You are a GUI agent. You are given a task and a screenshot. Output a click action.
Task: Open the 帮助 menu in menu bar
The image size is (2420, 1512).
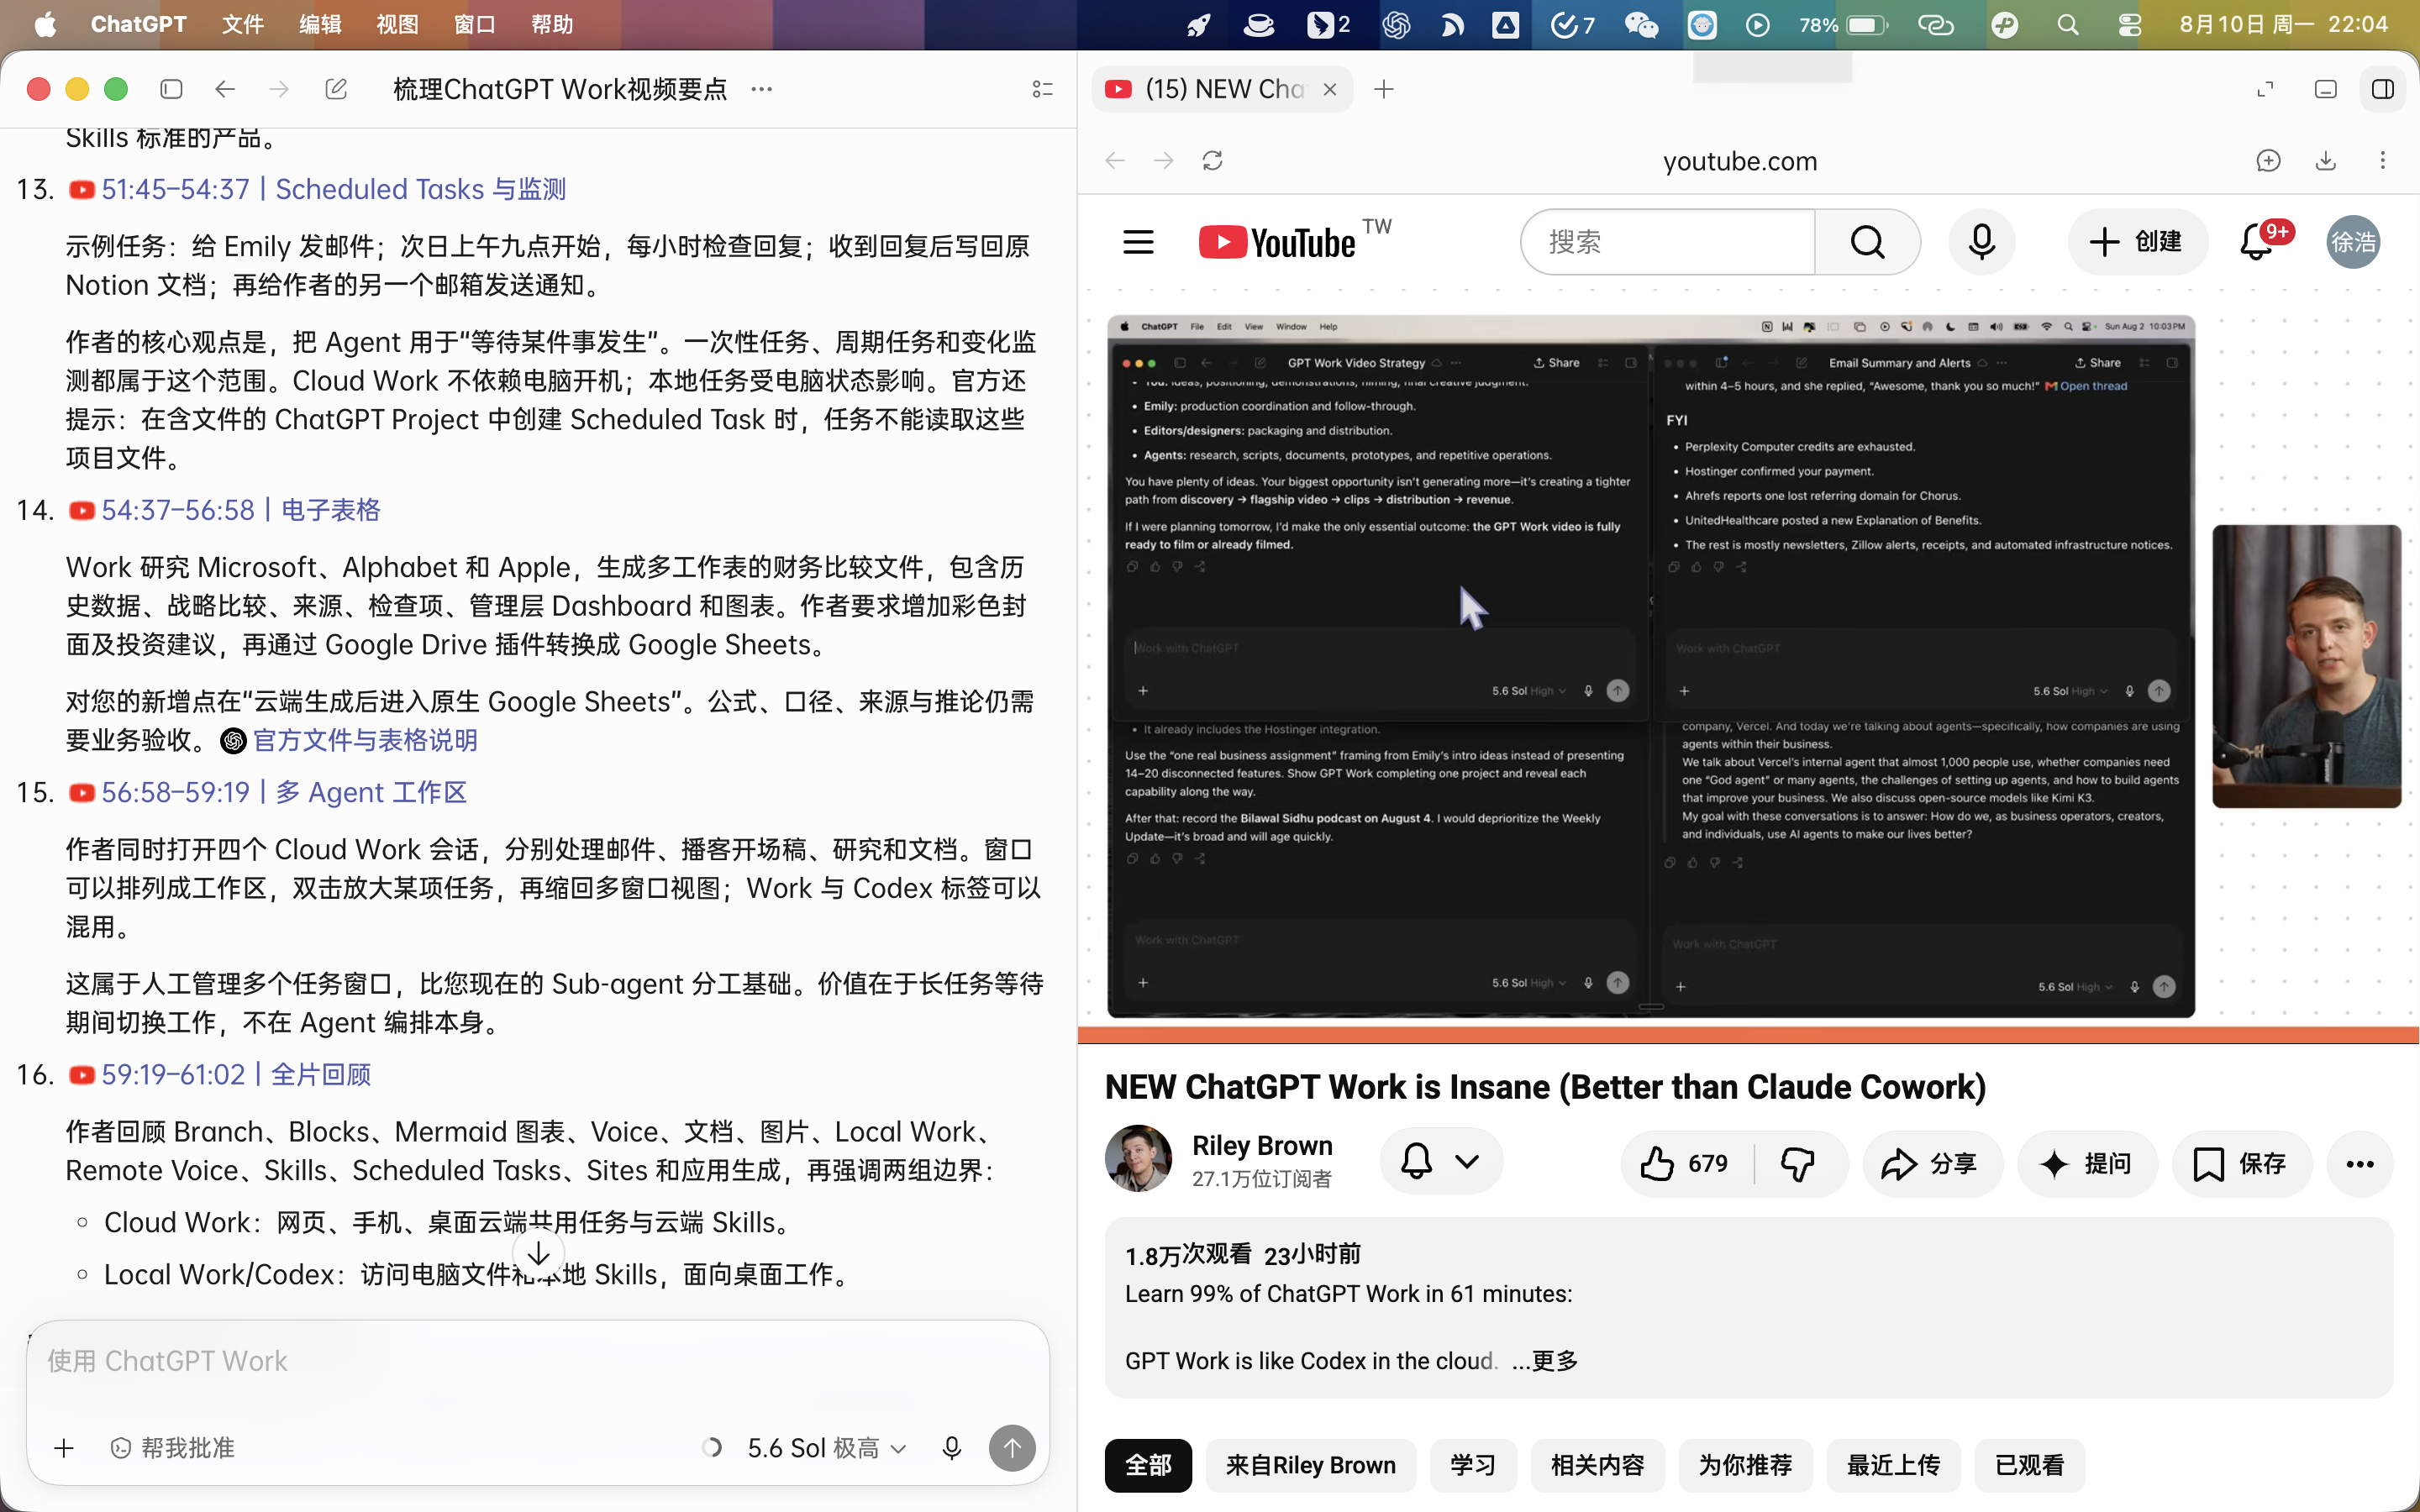coord(552,24)
